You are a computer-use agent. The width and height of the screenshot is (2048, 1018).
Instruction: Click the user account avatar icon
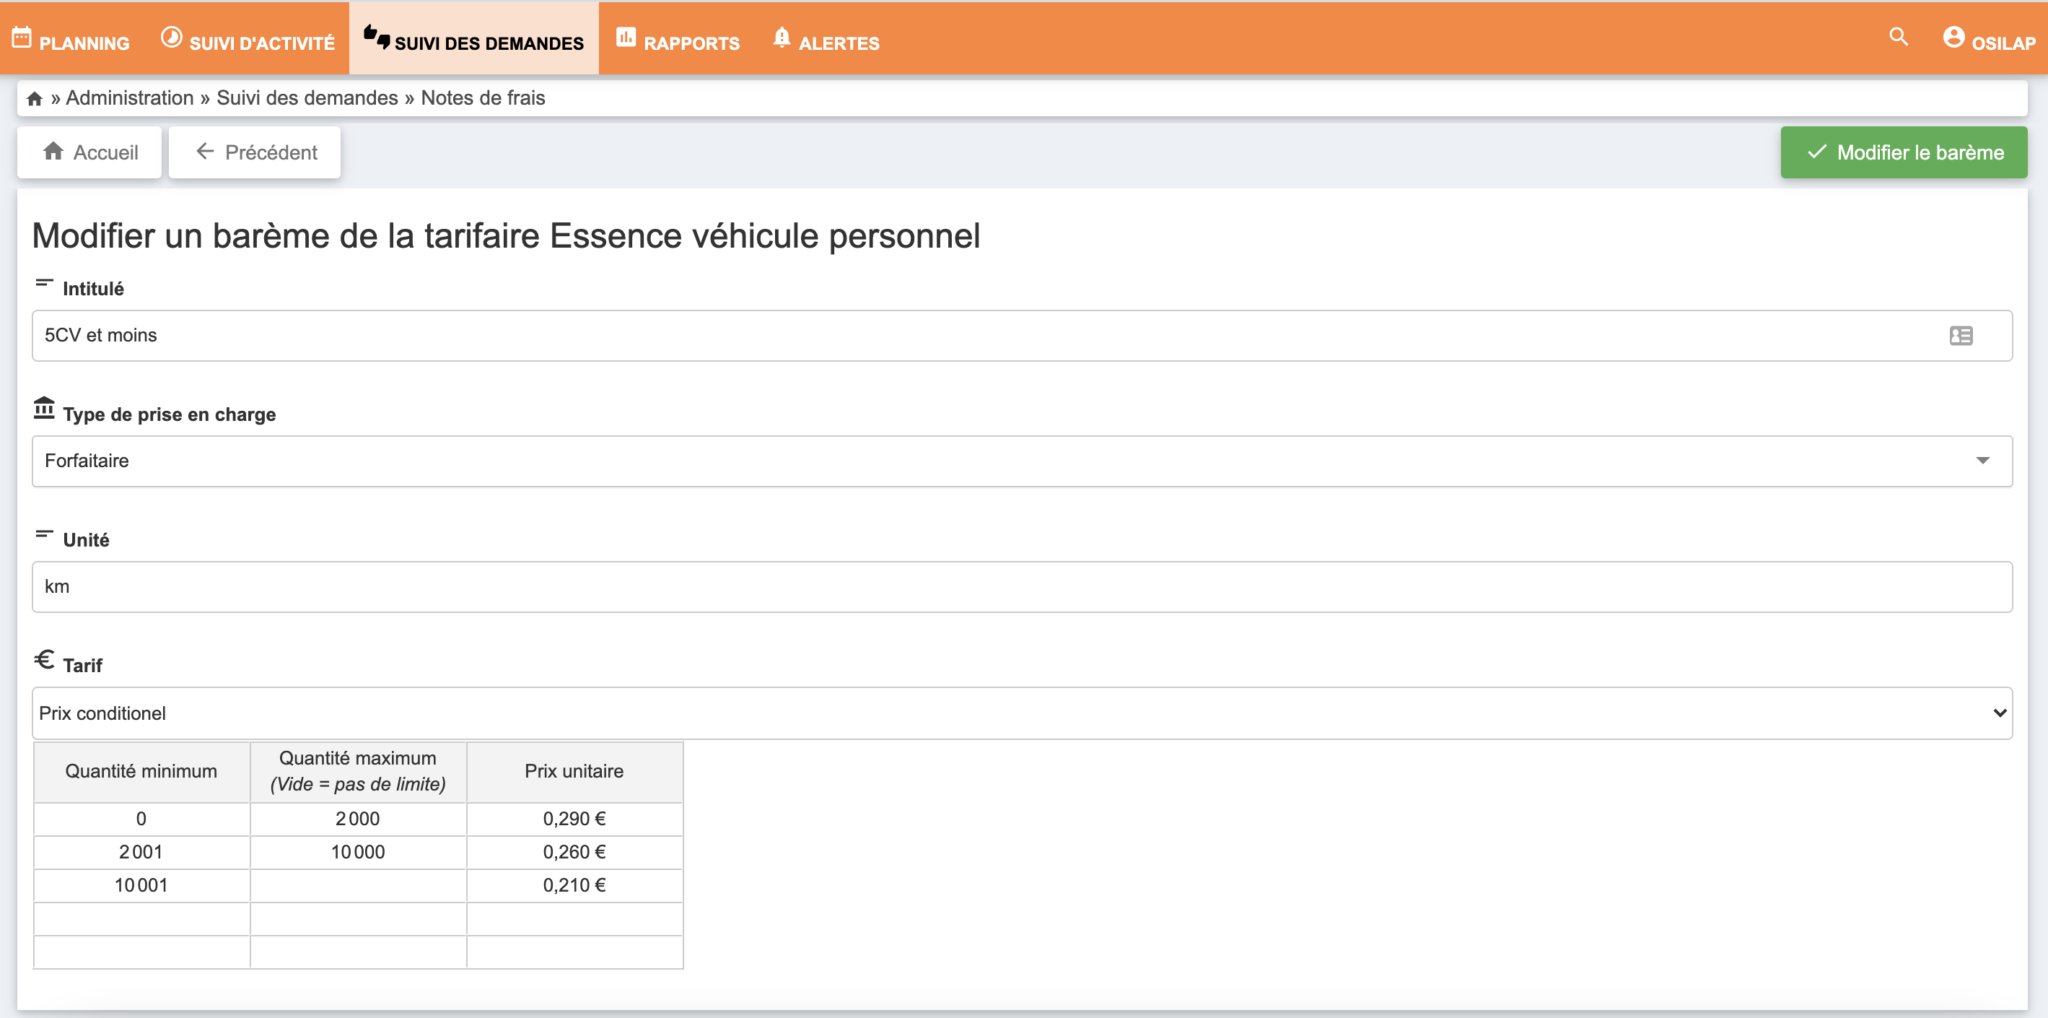click(x=1954, y=37)
